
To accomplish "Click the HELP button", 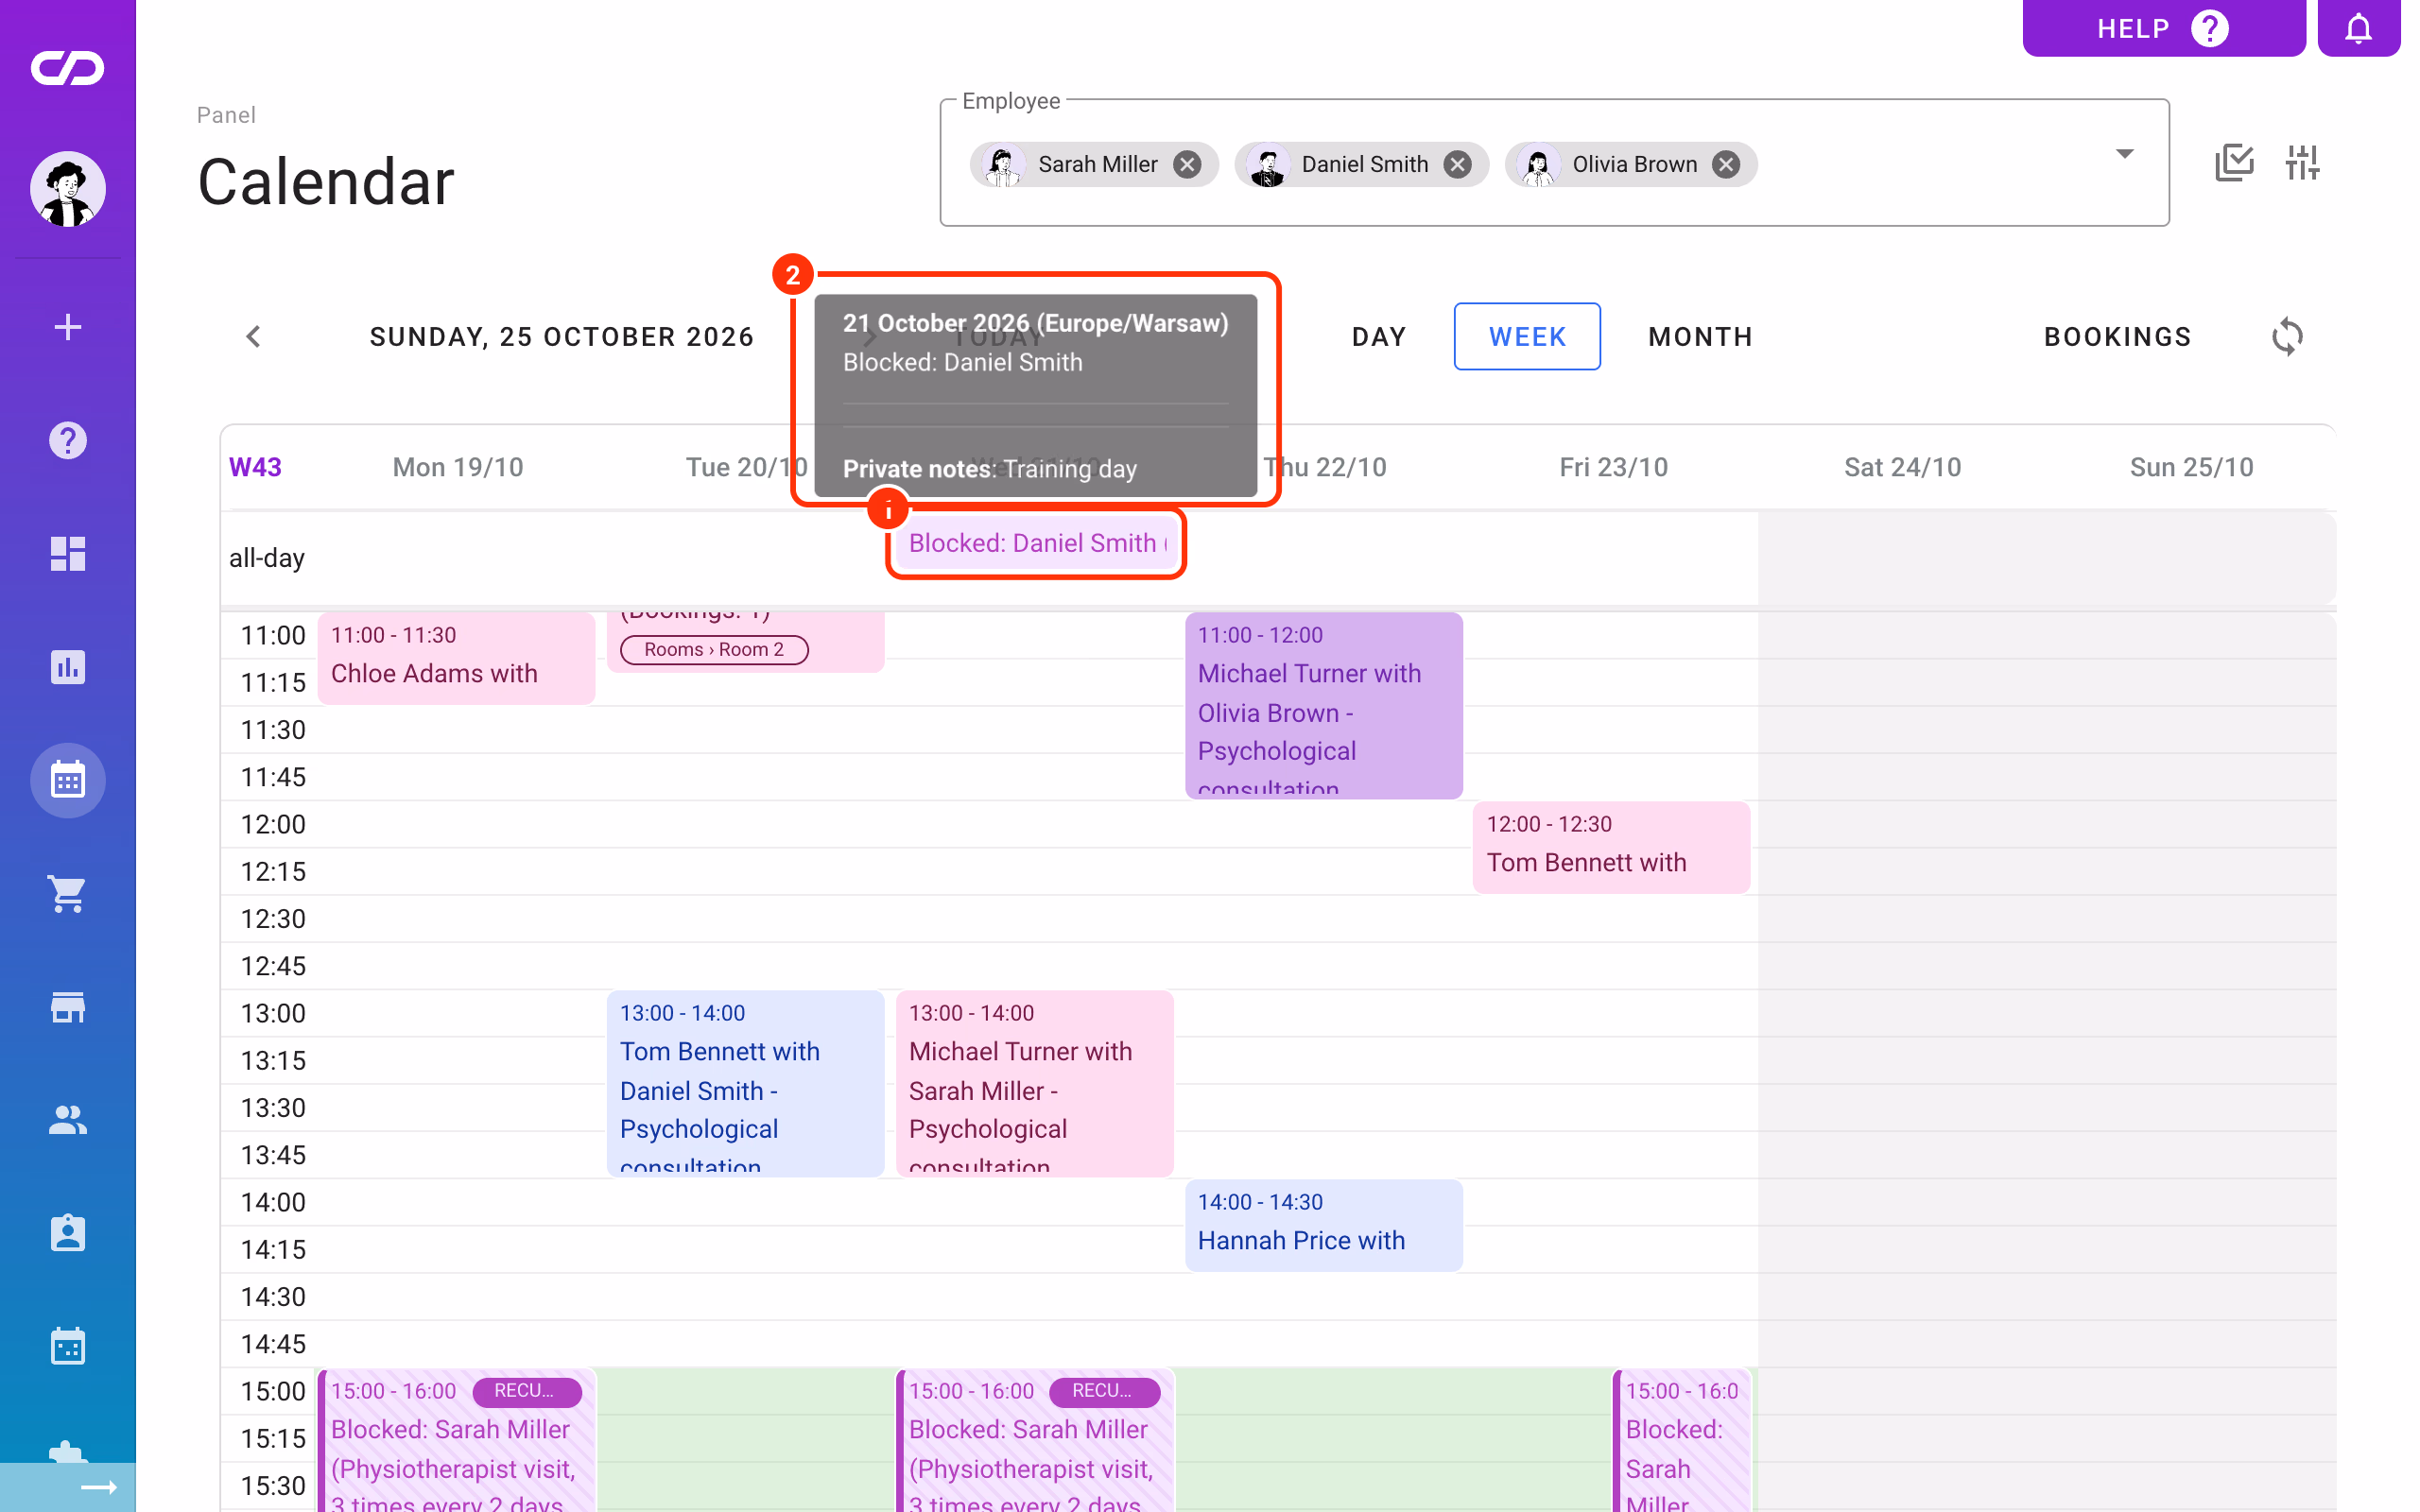I will (x=2163, y=28).
